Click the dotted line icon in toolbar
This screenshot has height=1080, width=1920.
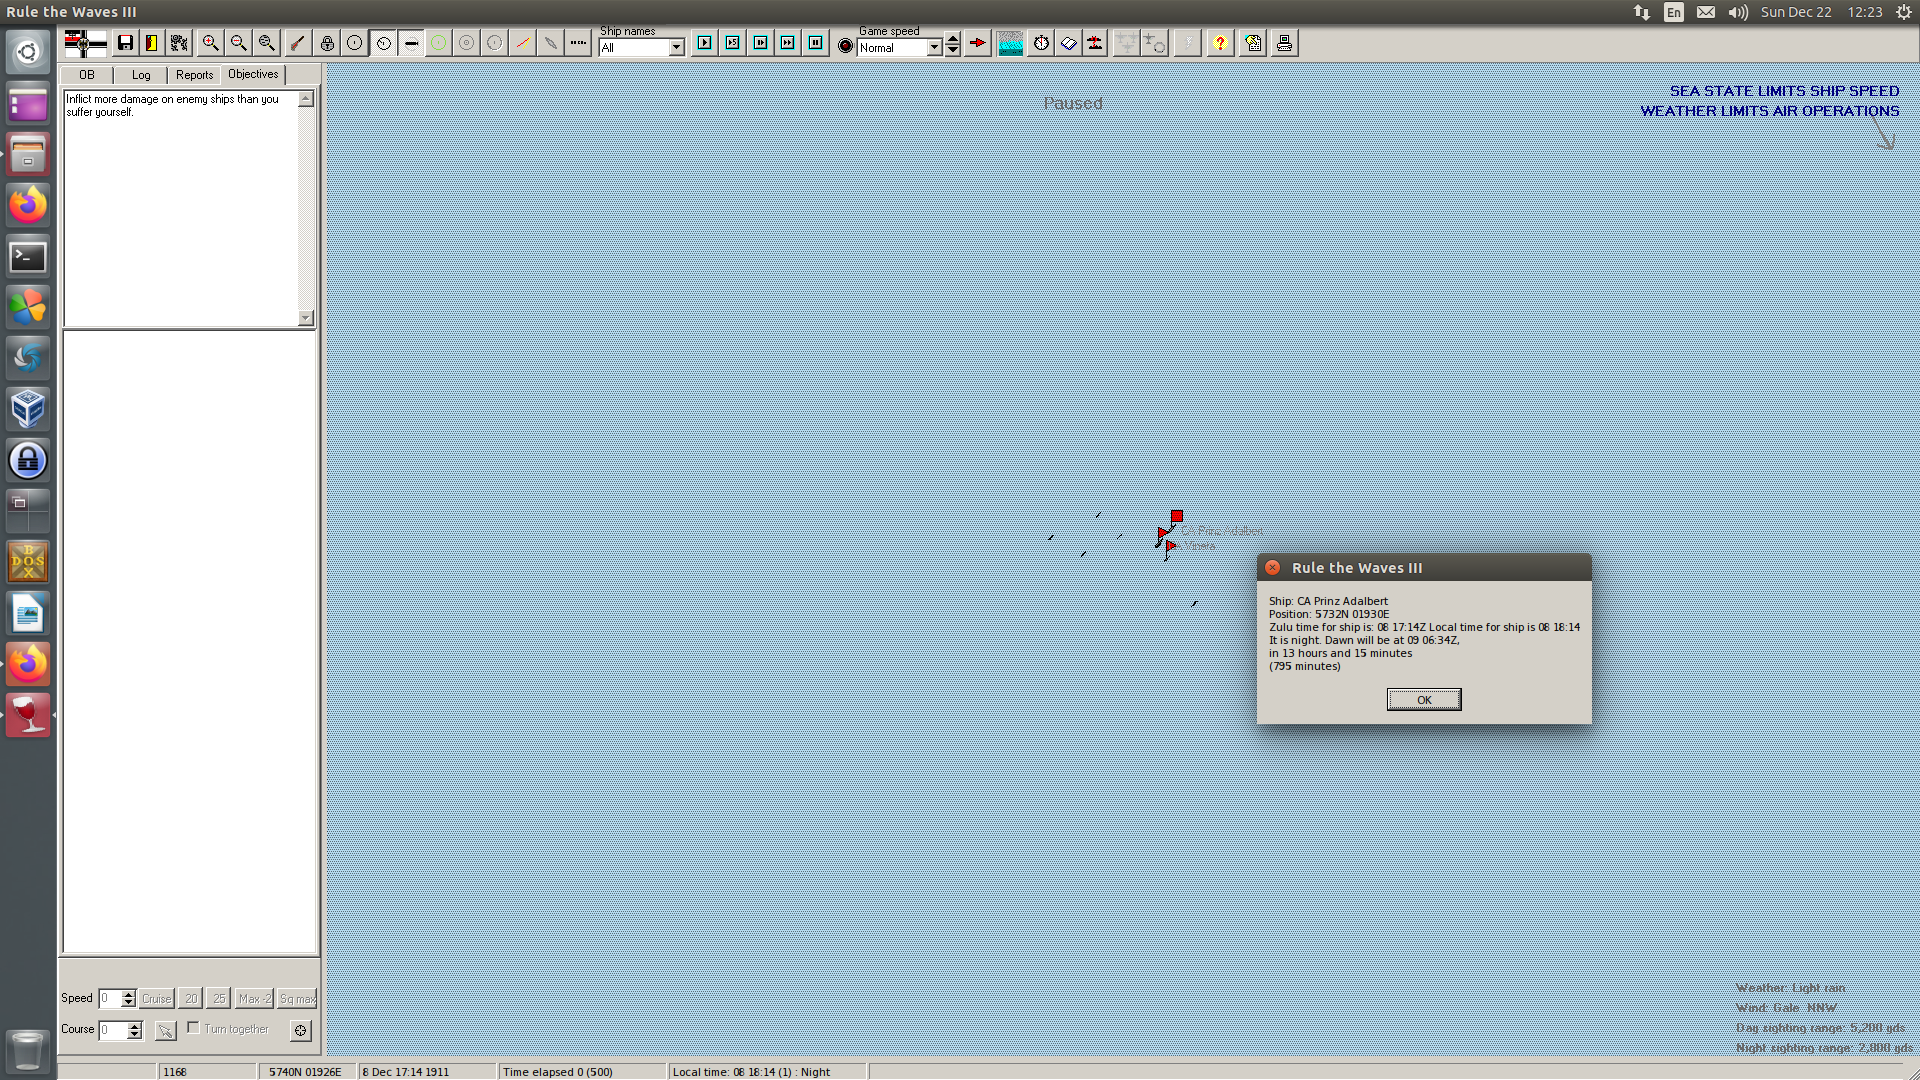tap(579, 43)
